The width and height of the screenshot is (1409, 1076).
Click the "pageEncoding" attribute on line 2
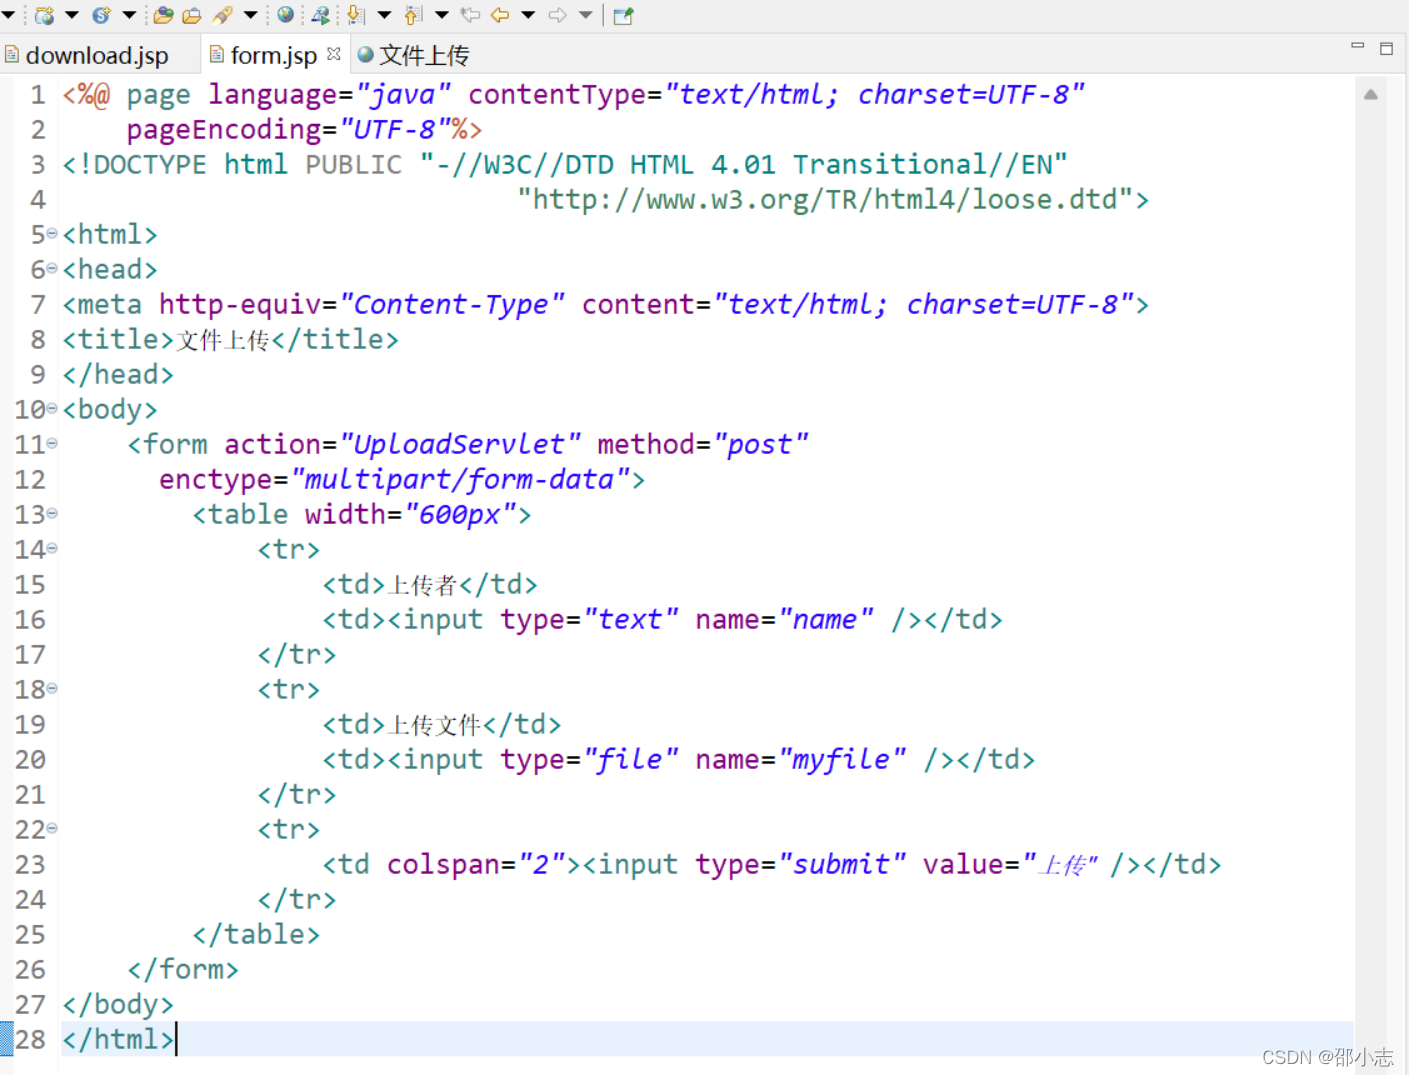(224, 129)
